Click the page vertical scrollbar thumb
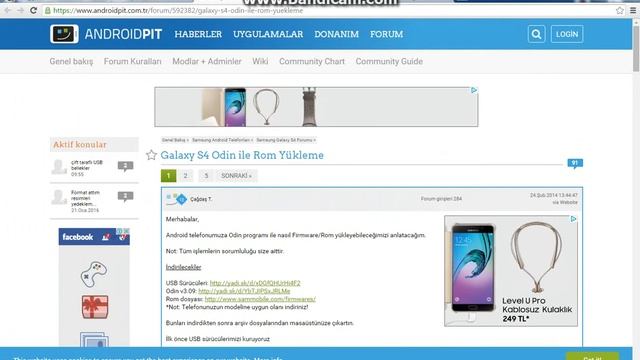Image resolution: width=640 pixels, height=360 pixels. (636, 48)
